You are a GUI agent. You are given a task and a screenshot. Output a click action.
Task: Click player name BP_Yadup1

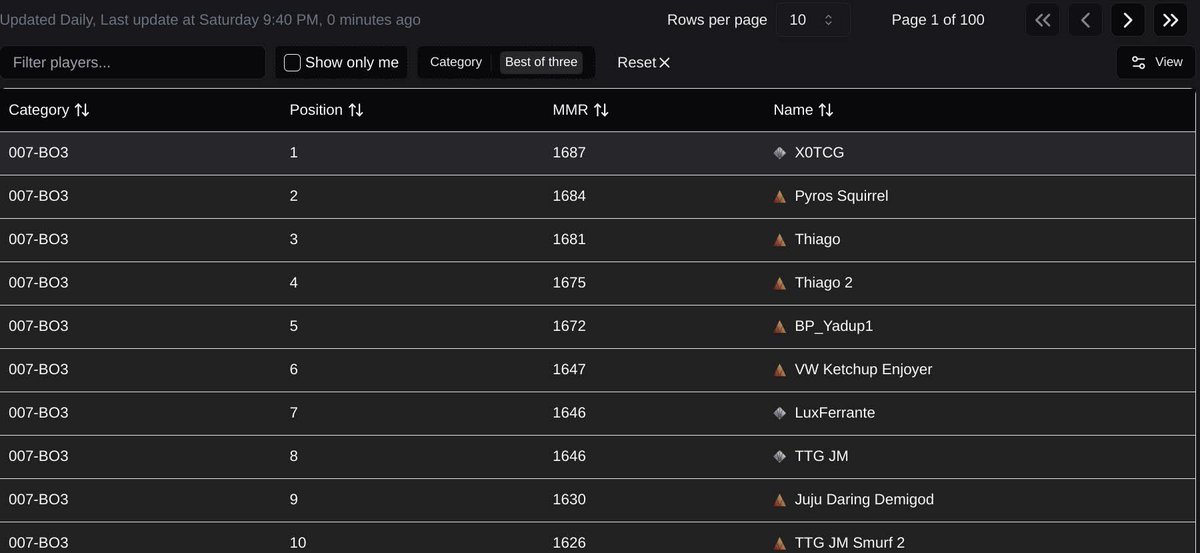coord(834,326)
